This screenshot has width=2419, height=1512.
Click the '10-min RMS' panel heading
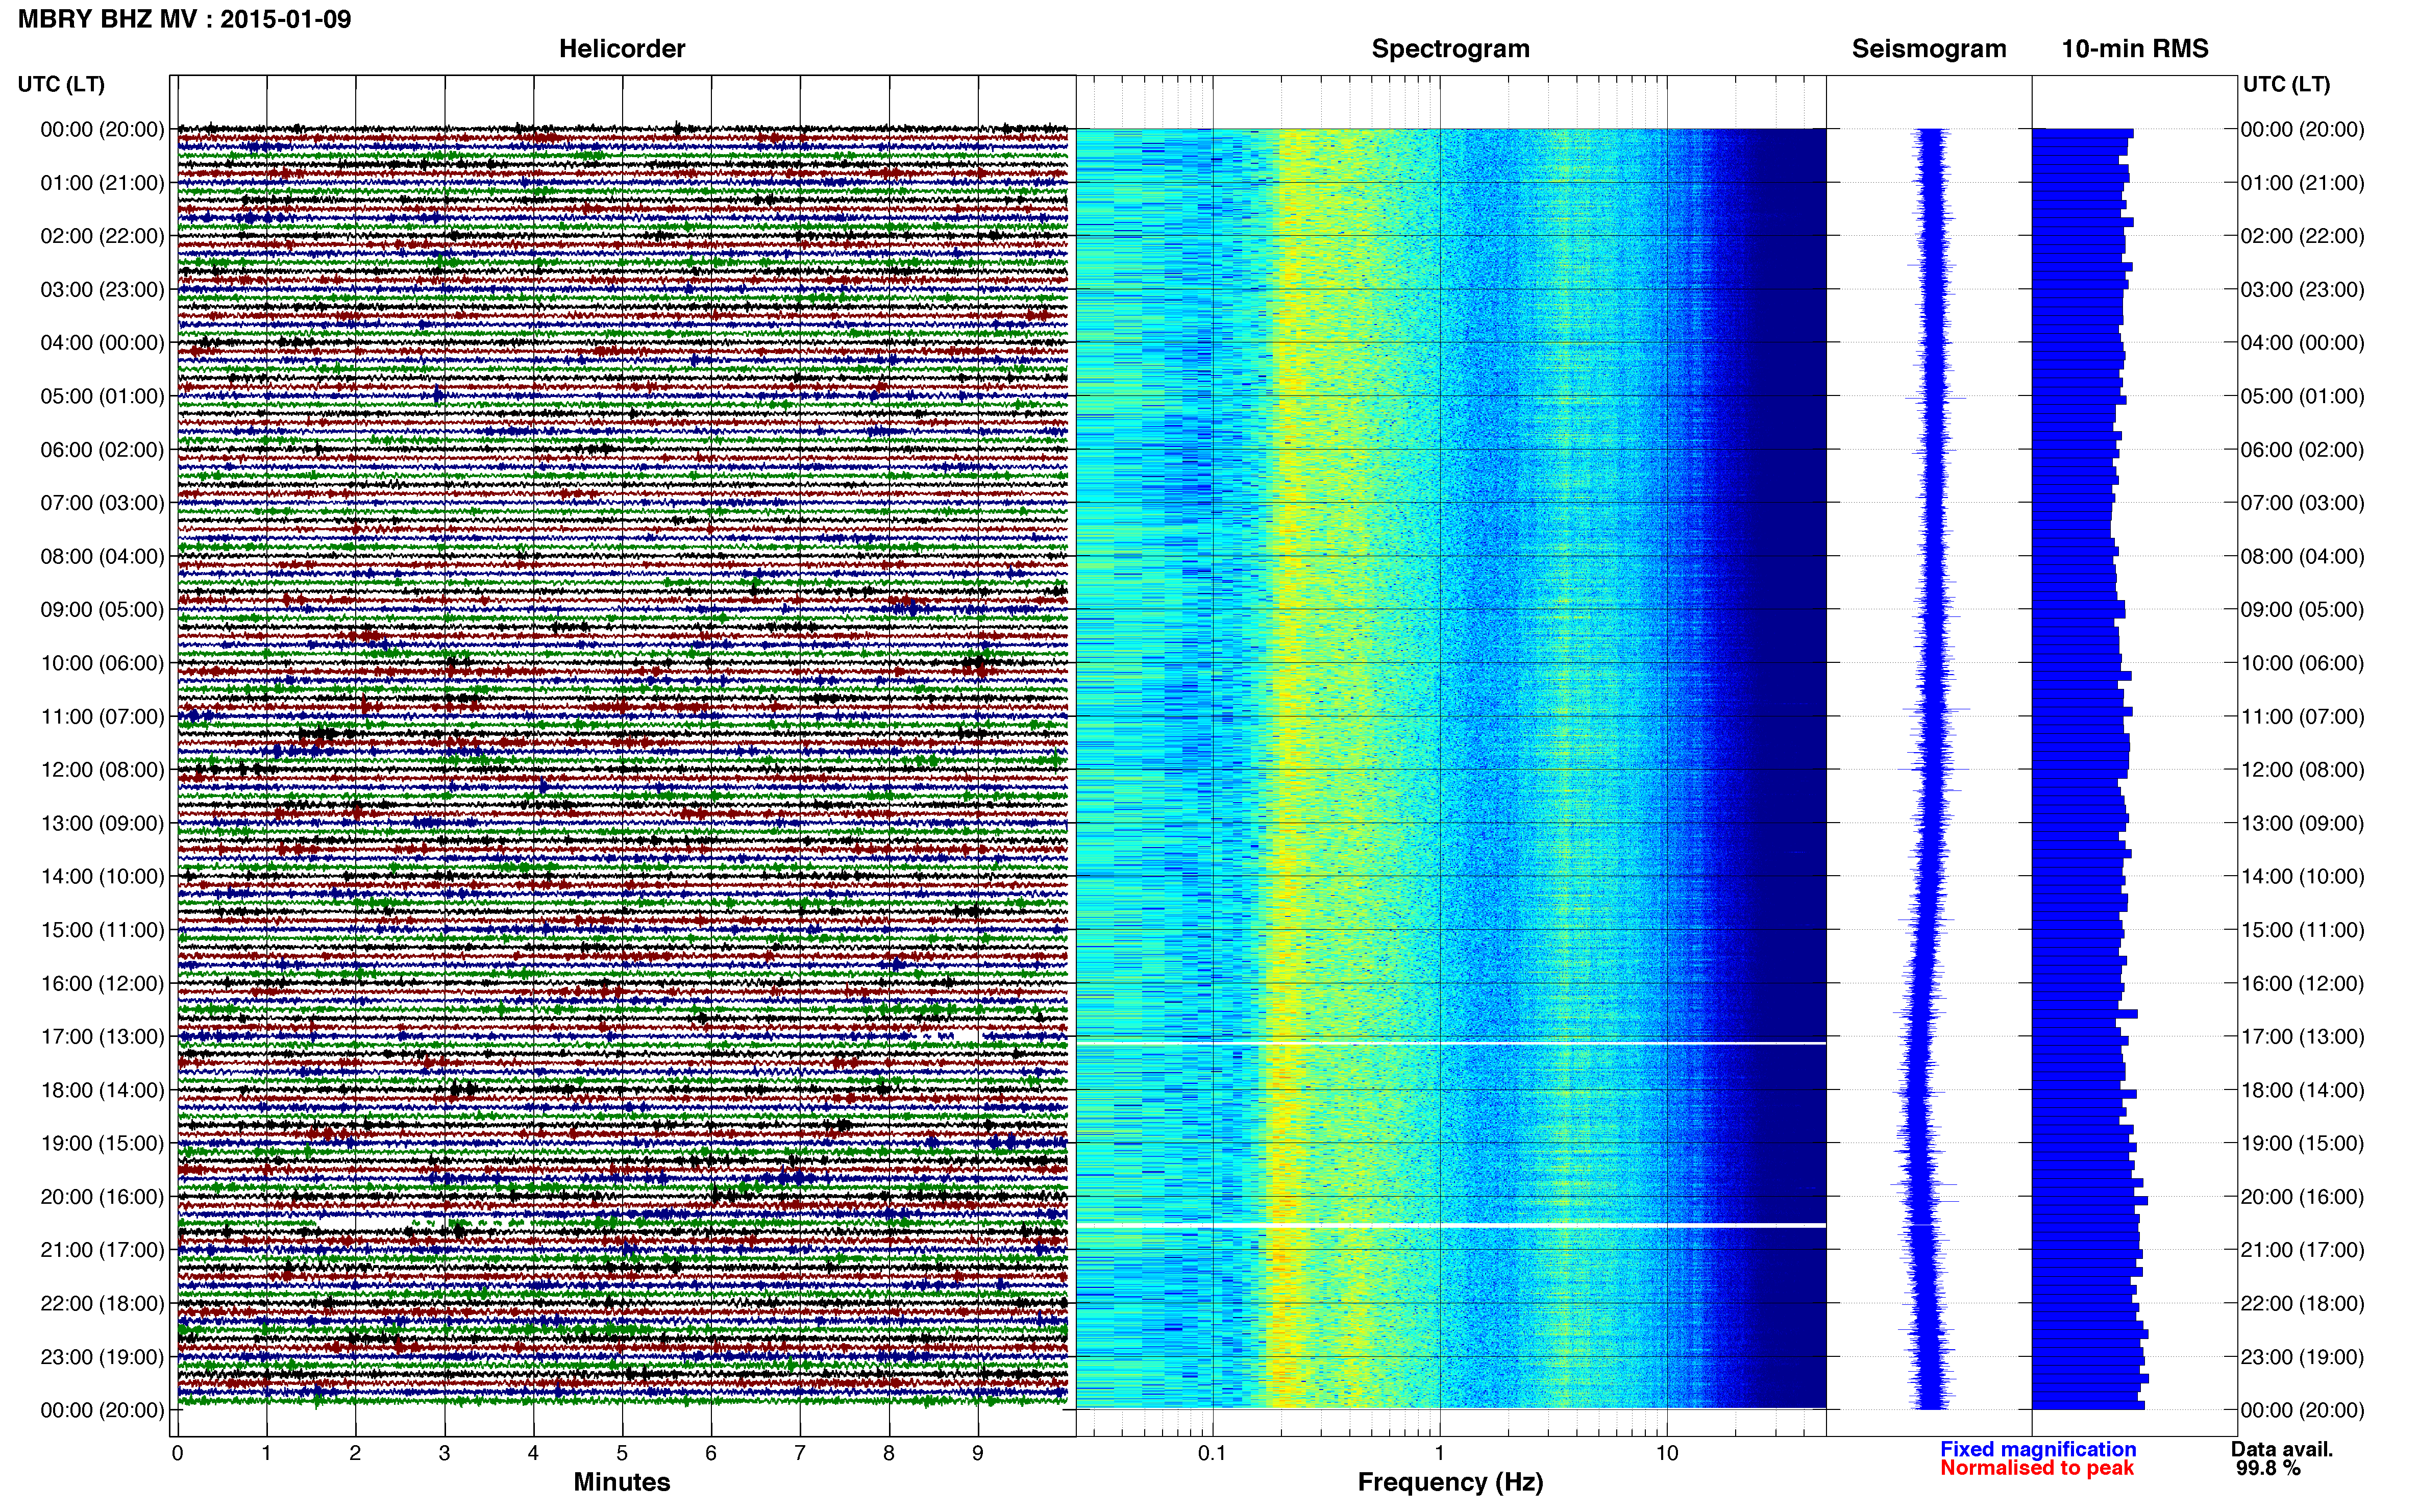tap(2135, 49)
